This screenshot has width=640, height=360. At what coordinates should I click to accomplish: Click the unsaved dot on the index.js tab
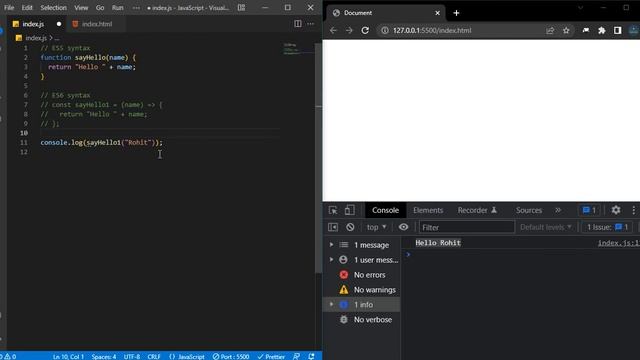tap(59, 24)
